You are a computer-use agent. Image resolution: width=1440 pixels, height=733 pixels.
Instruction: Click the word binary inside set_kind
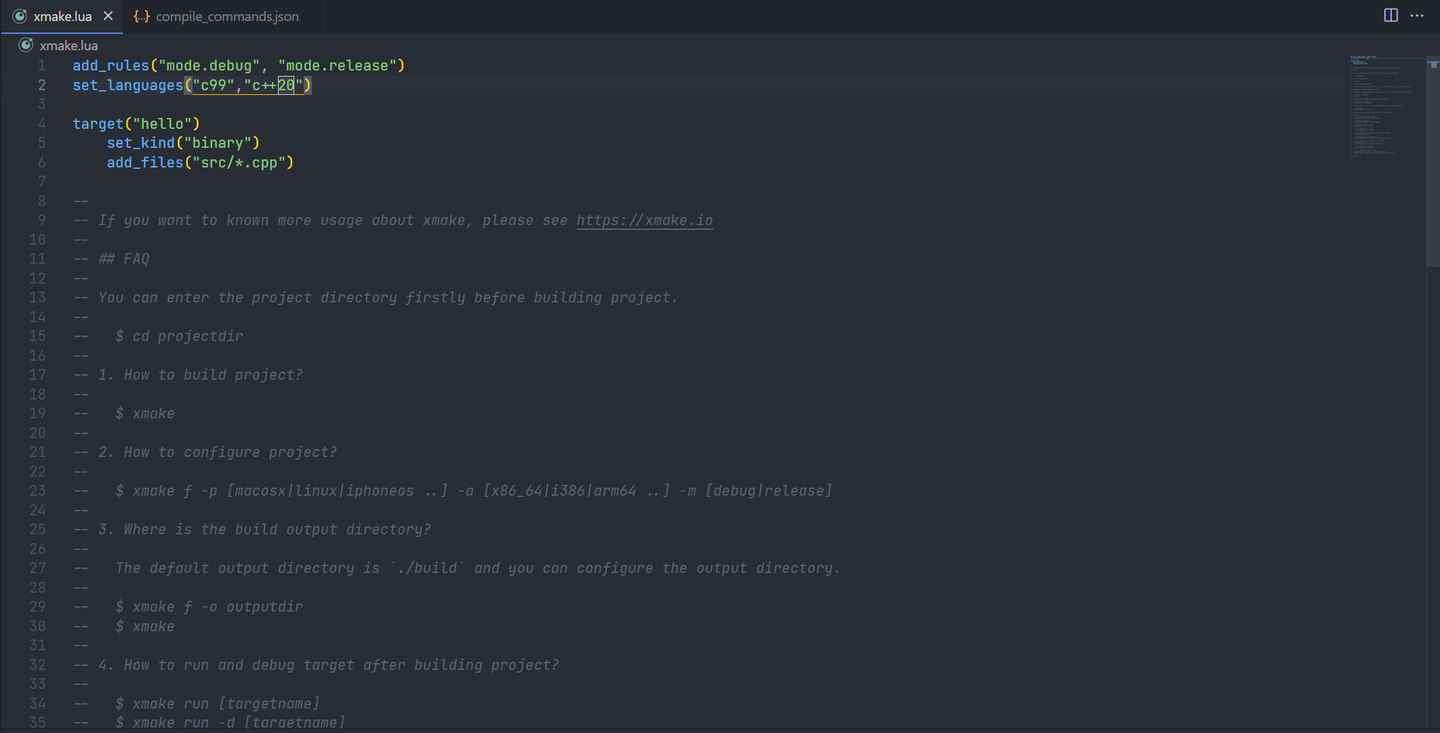coord(218,142)
